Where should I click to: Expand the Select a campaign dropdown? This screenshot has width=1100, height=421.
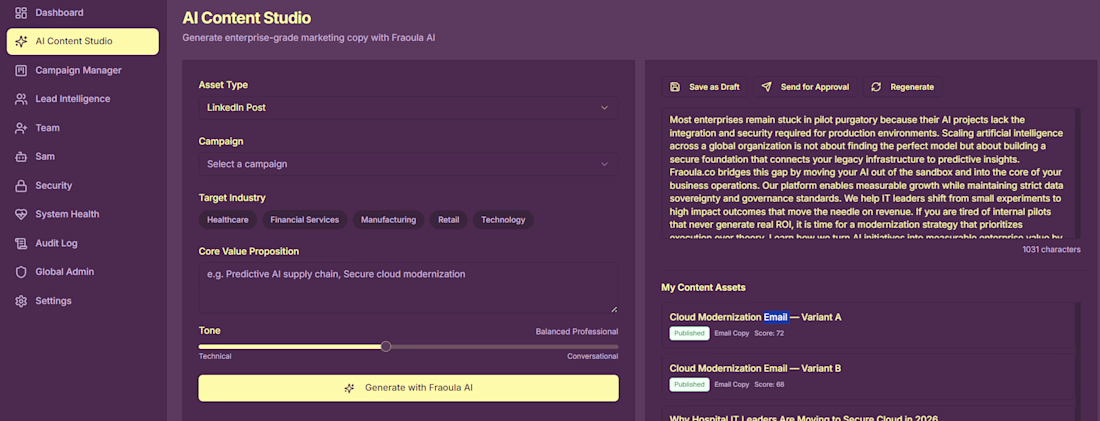pyautogui.click(x=408, y=163)
